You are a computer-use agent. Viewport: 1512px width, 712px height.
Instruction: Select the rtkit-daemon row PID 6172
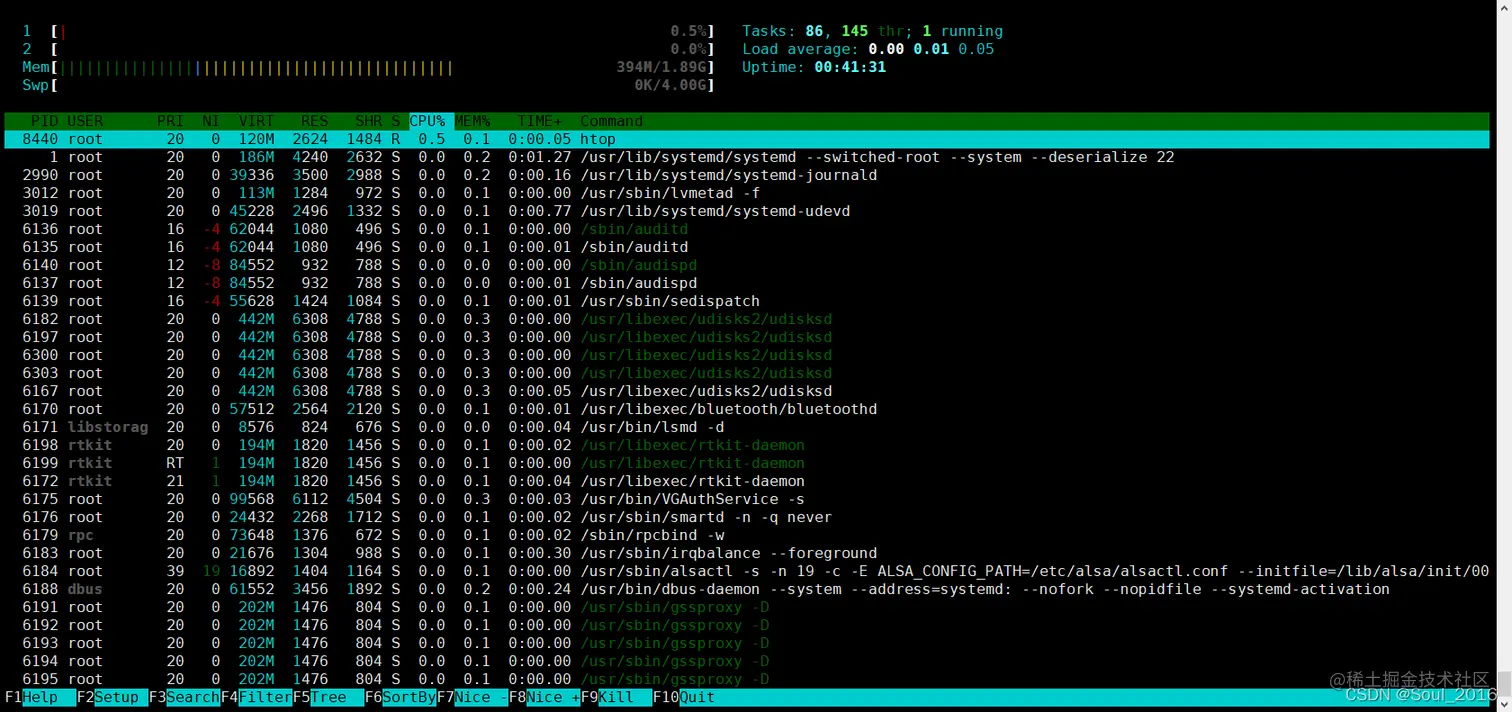point(747,481)
